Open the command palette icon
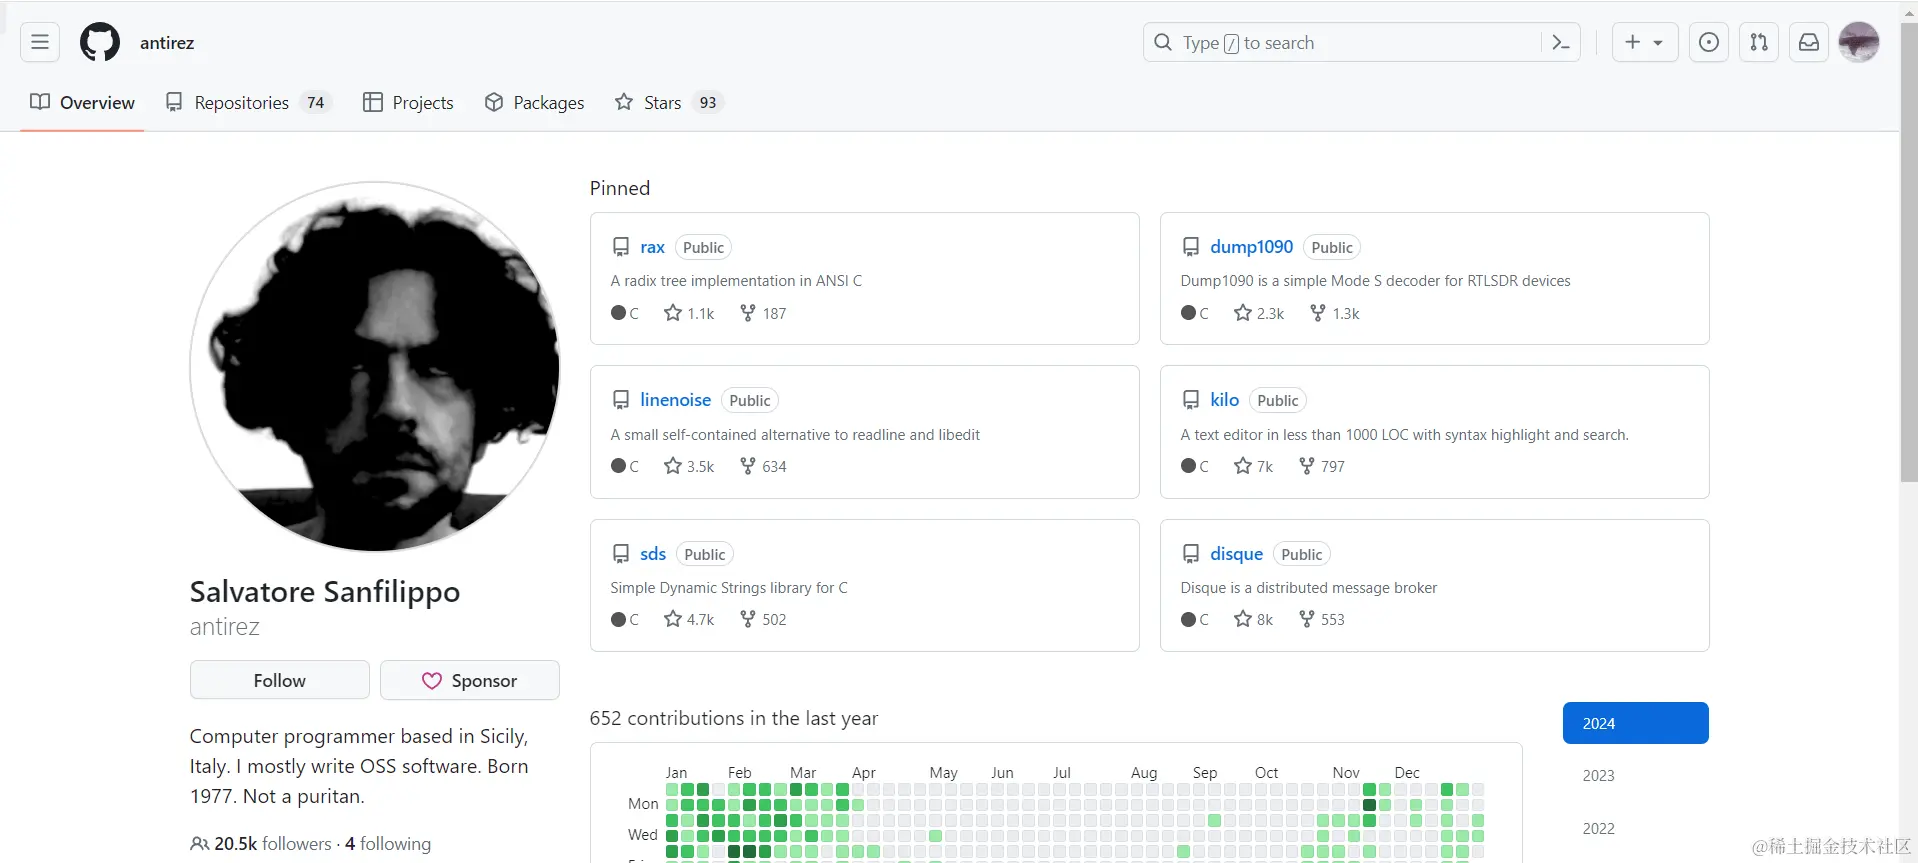 [x=1560, y=42]
